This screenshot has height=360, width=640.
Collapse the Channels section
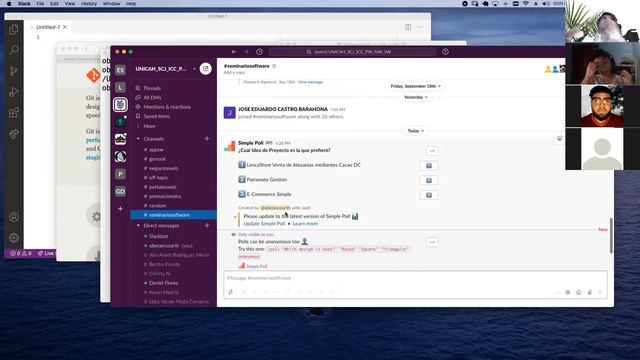(138, 139)
